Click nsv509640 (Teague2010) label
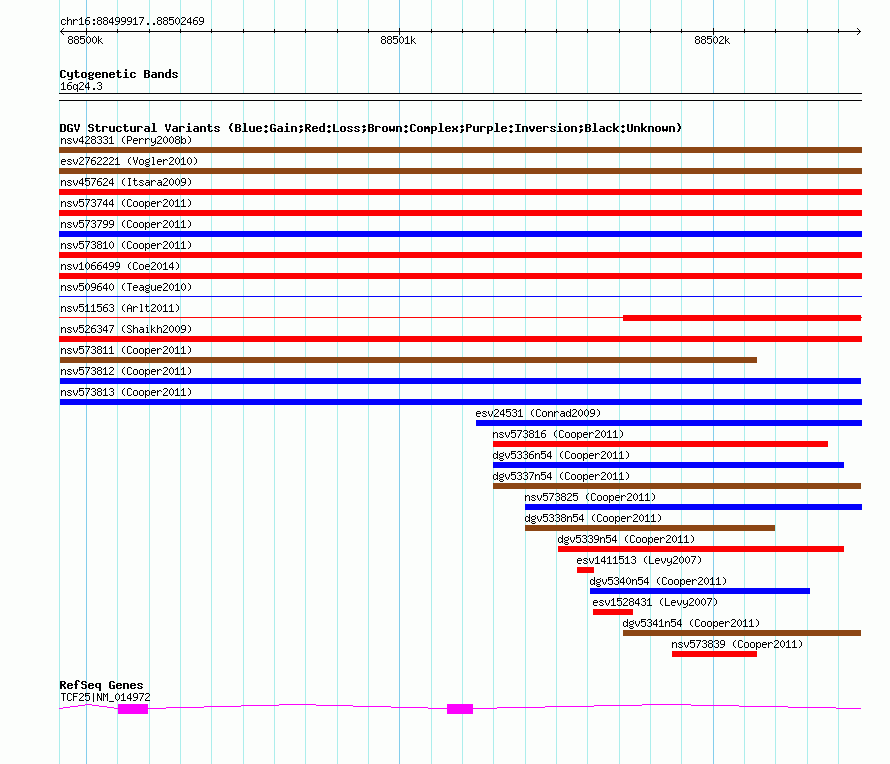890x764 pixels. (126, 287)
